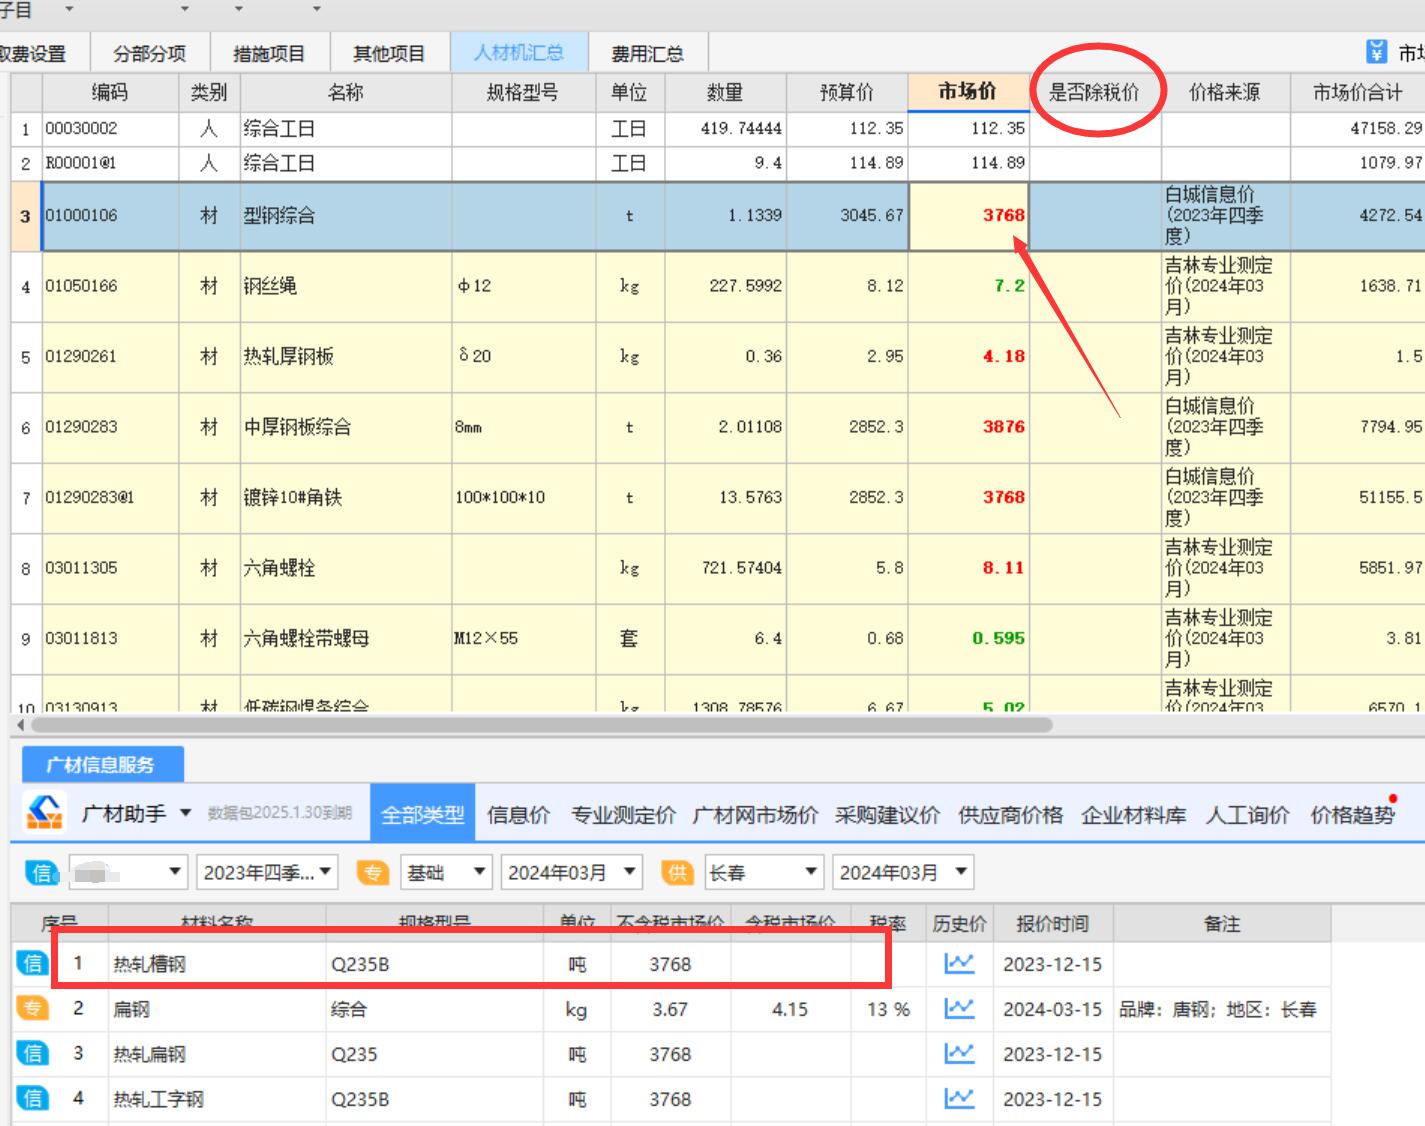Viewport: 1425px width, 1126px height.
Task: Select the 广材信息服务 panel tab
Action: click(102, 765)
